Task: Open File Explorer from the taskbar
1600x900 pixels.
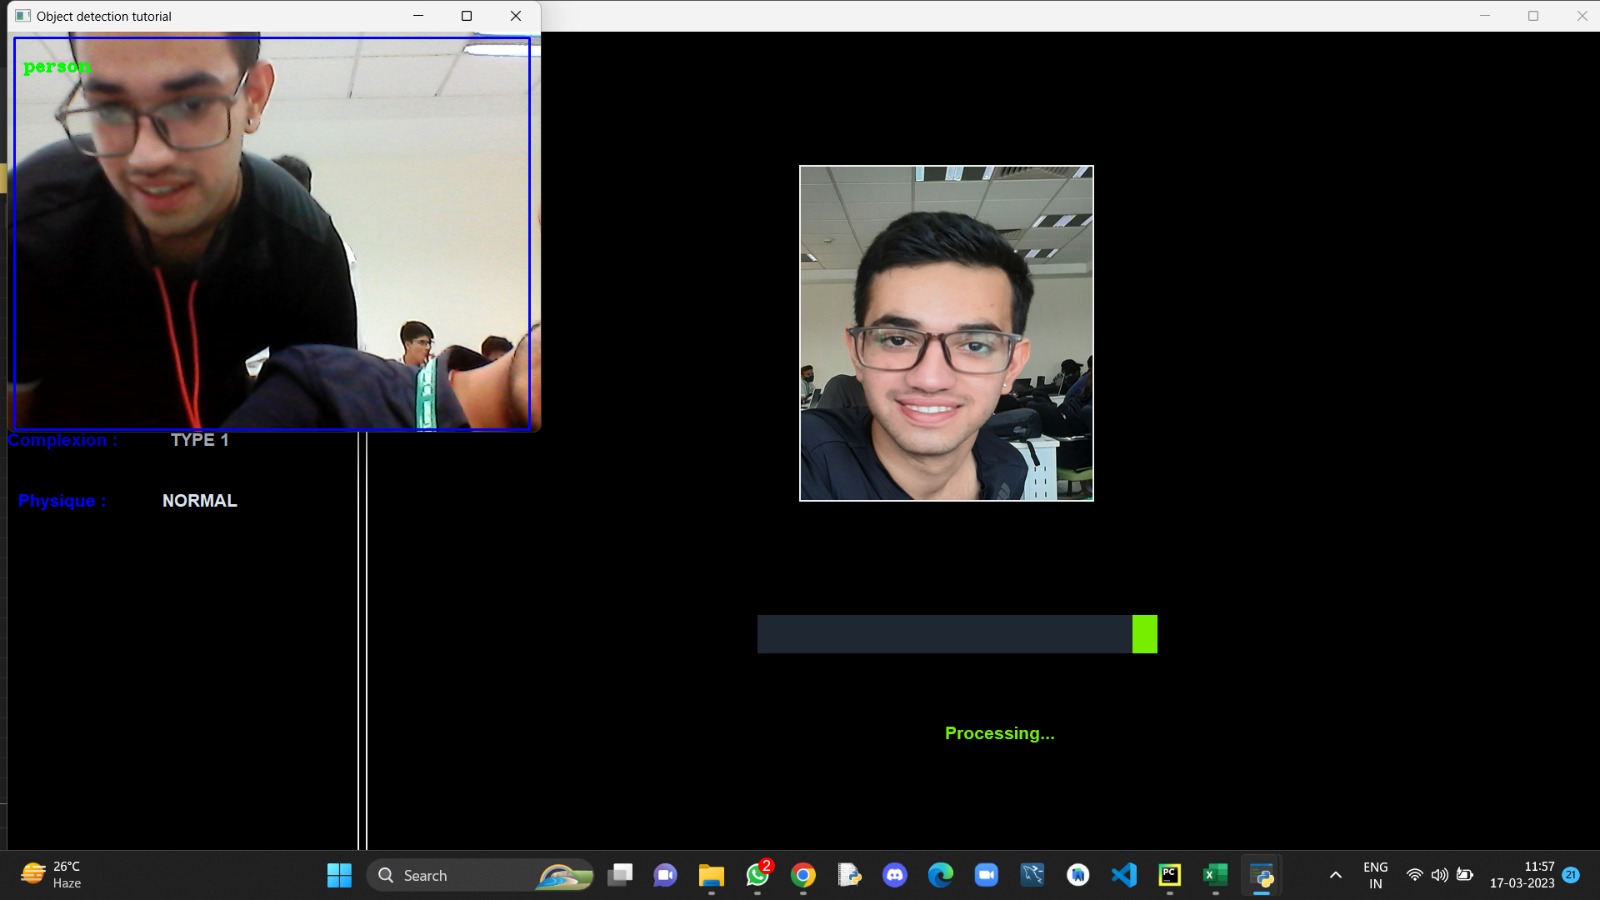Action: pyautogui.click(x=711, y=875)
